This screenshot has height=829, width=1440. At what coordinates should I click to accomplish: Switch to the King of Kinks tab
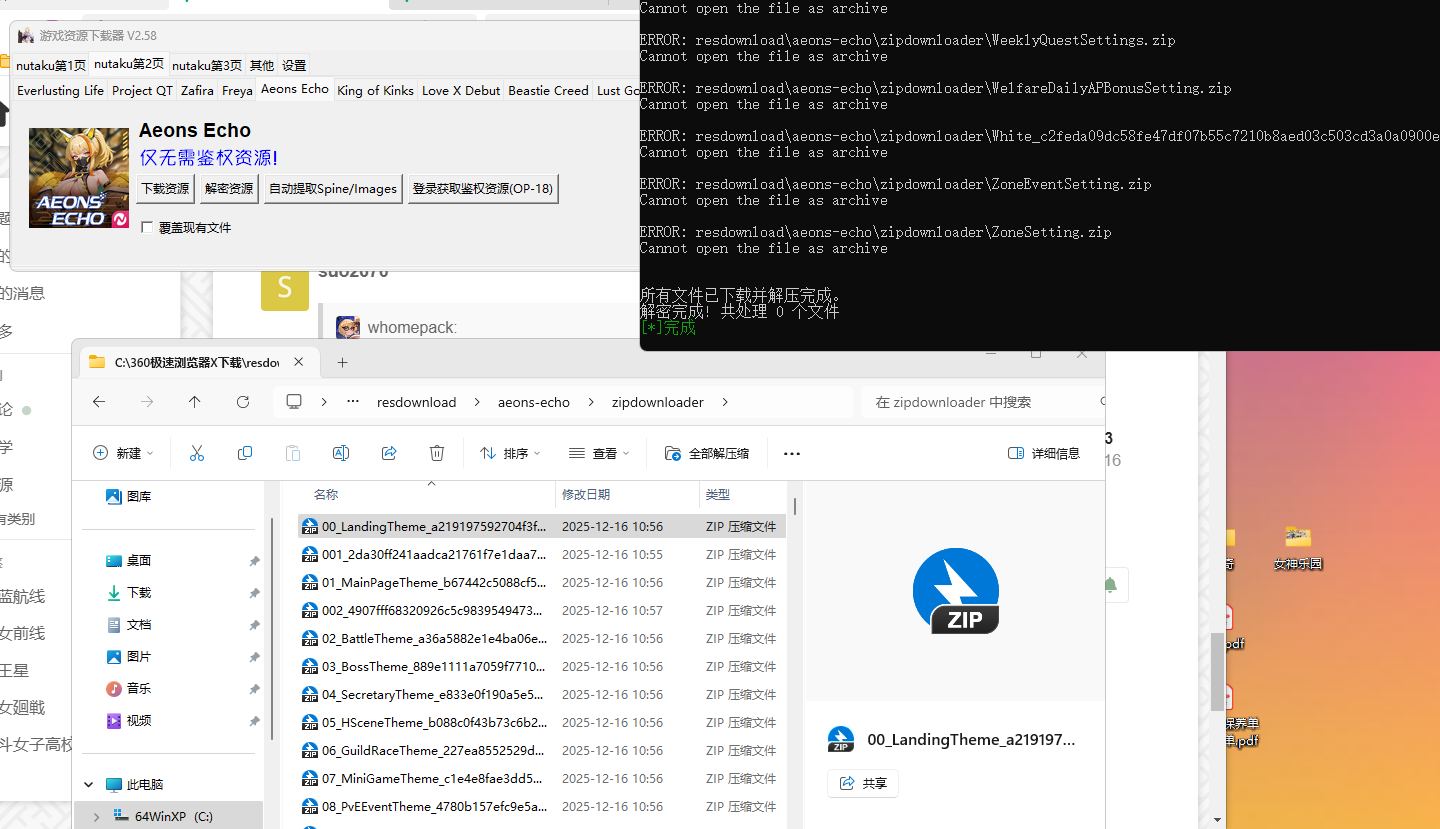click(x=375, y=90)
